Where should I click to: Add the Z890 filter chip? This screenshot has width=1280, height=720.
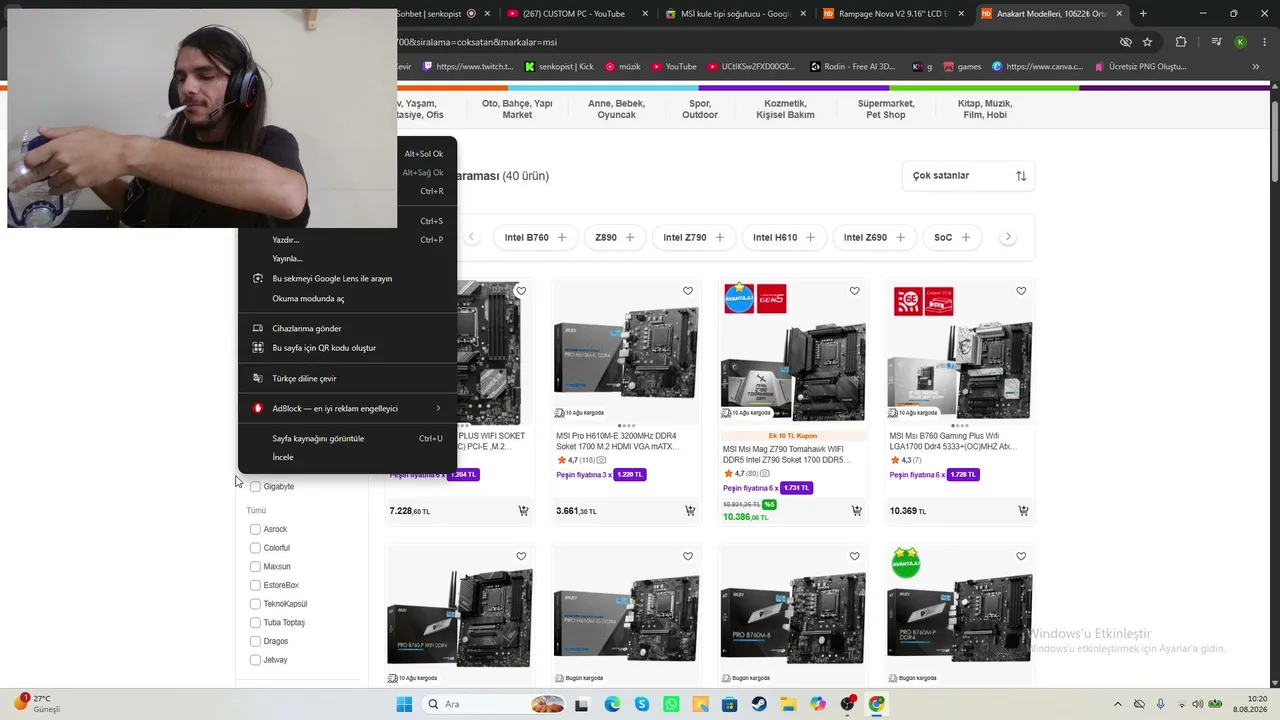(x=614, y=238)
